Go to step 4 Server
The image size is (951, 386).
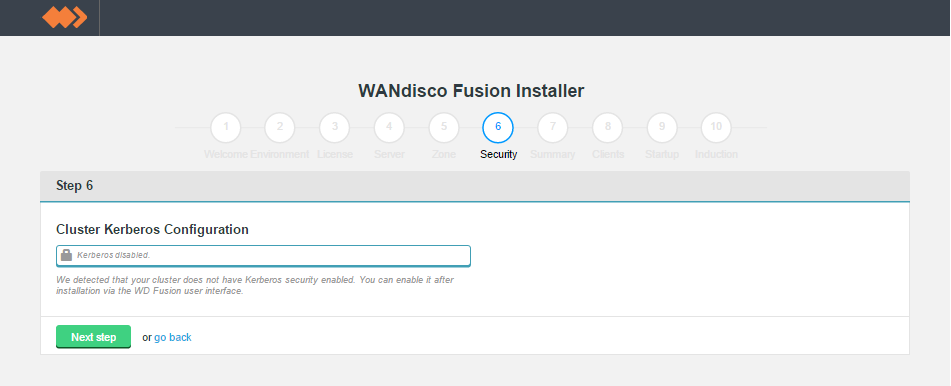(x=389, y=127)
